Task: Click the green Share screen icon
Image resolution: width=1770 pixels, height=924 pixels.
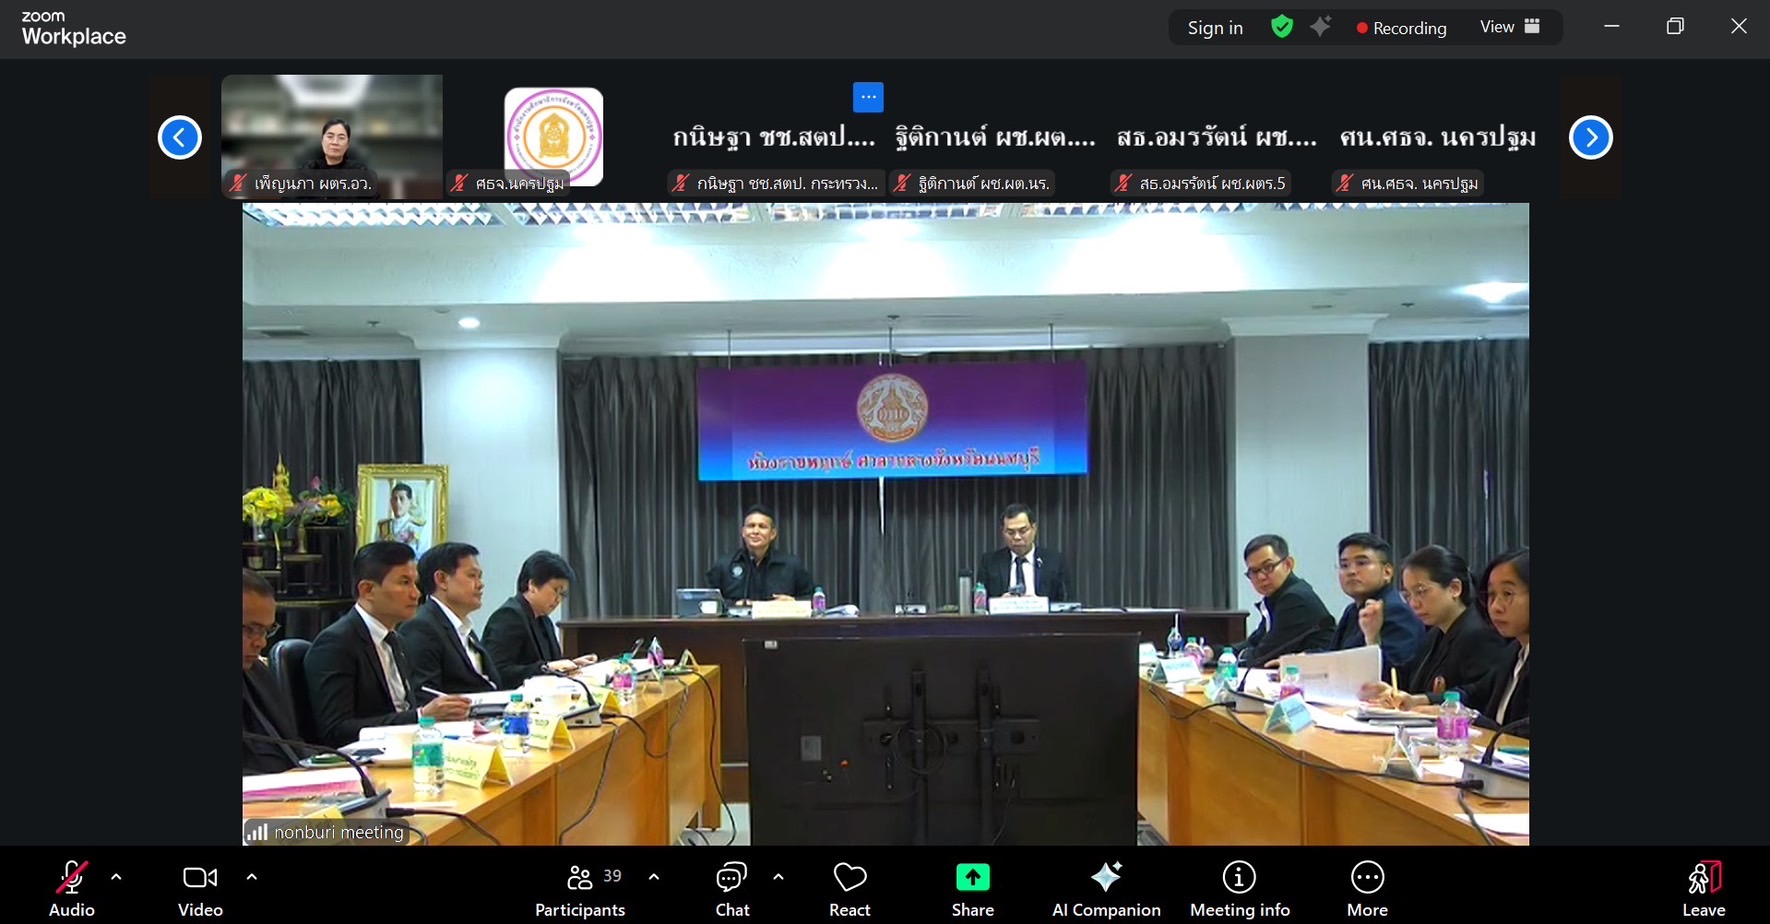Action: click(972, 878)
